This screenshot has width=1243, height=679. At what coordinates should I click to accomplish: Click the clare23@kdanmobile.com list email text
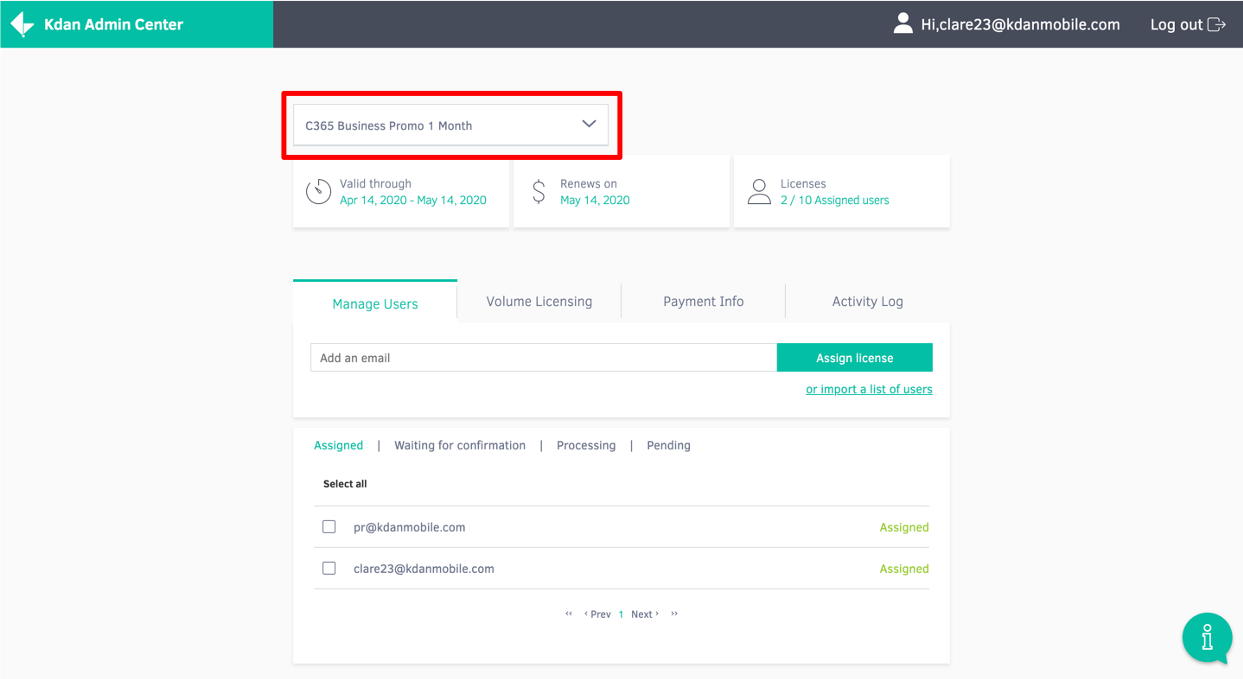424,568
